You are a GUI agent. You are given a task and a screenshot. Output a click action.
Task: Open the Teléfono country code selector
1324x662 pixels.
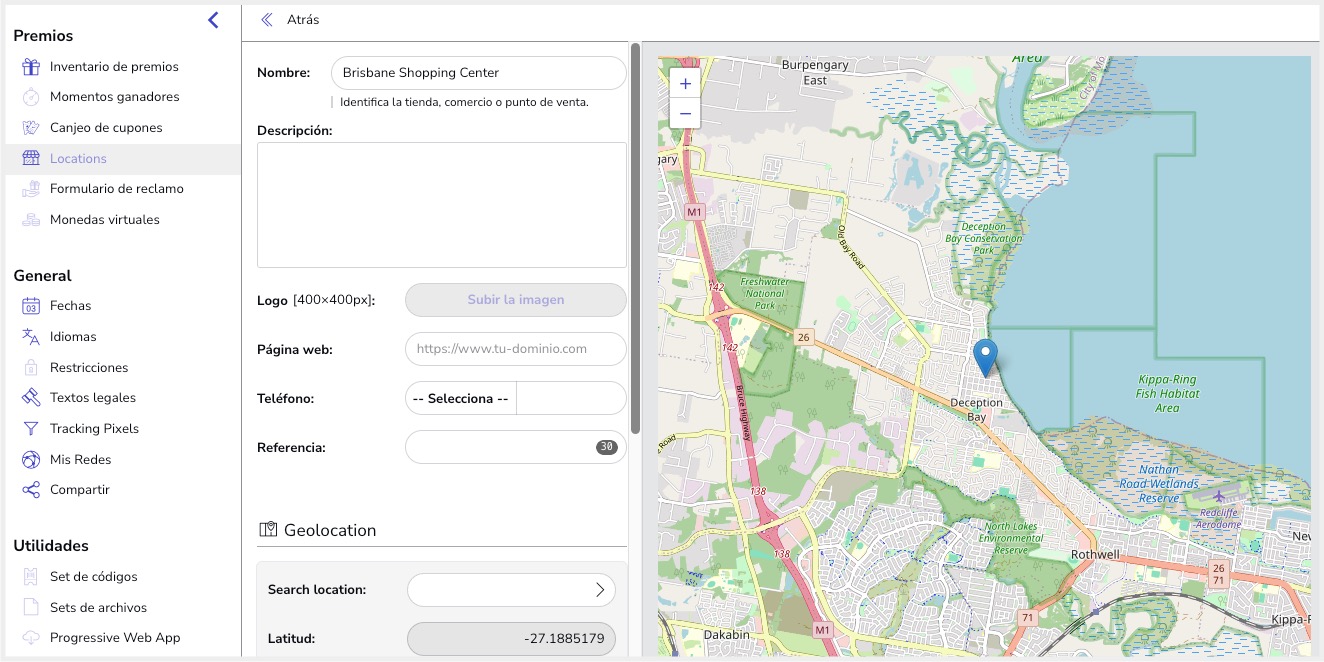(x=461, y=398)
